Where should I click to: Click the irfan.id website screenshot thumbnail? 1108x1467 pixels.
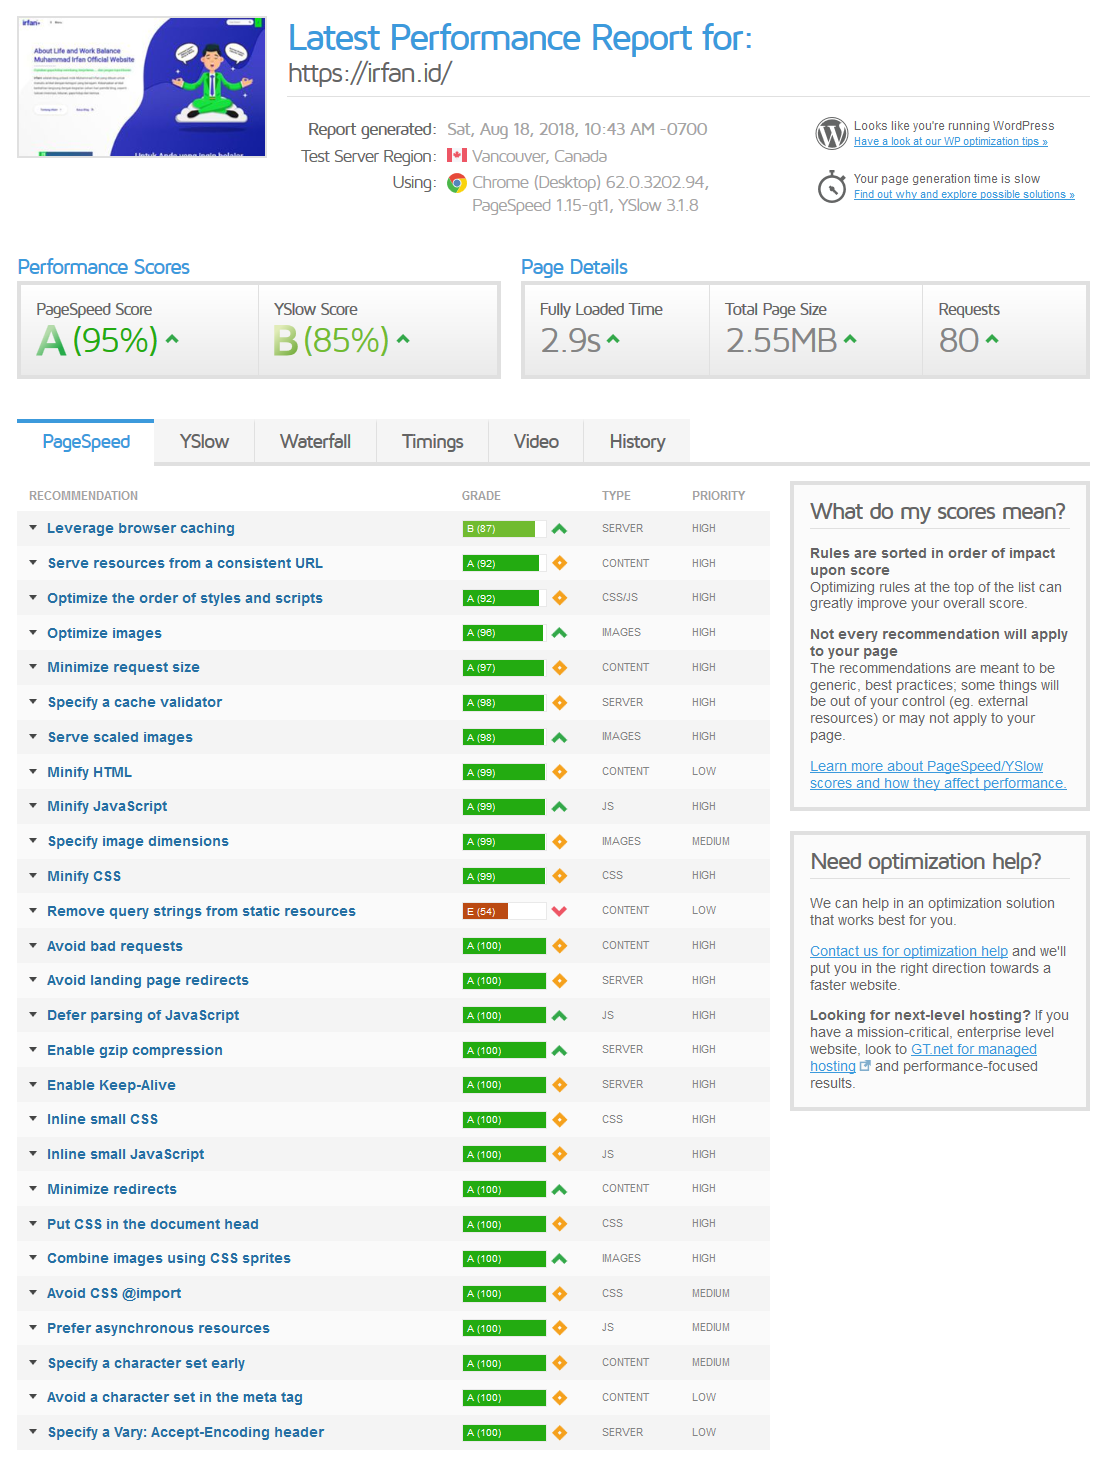[142, 87]
